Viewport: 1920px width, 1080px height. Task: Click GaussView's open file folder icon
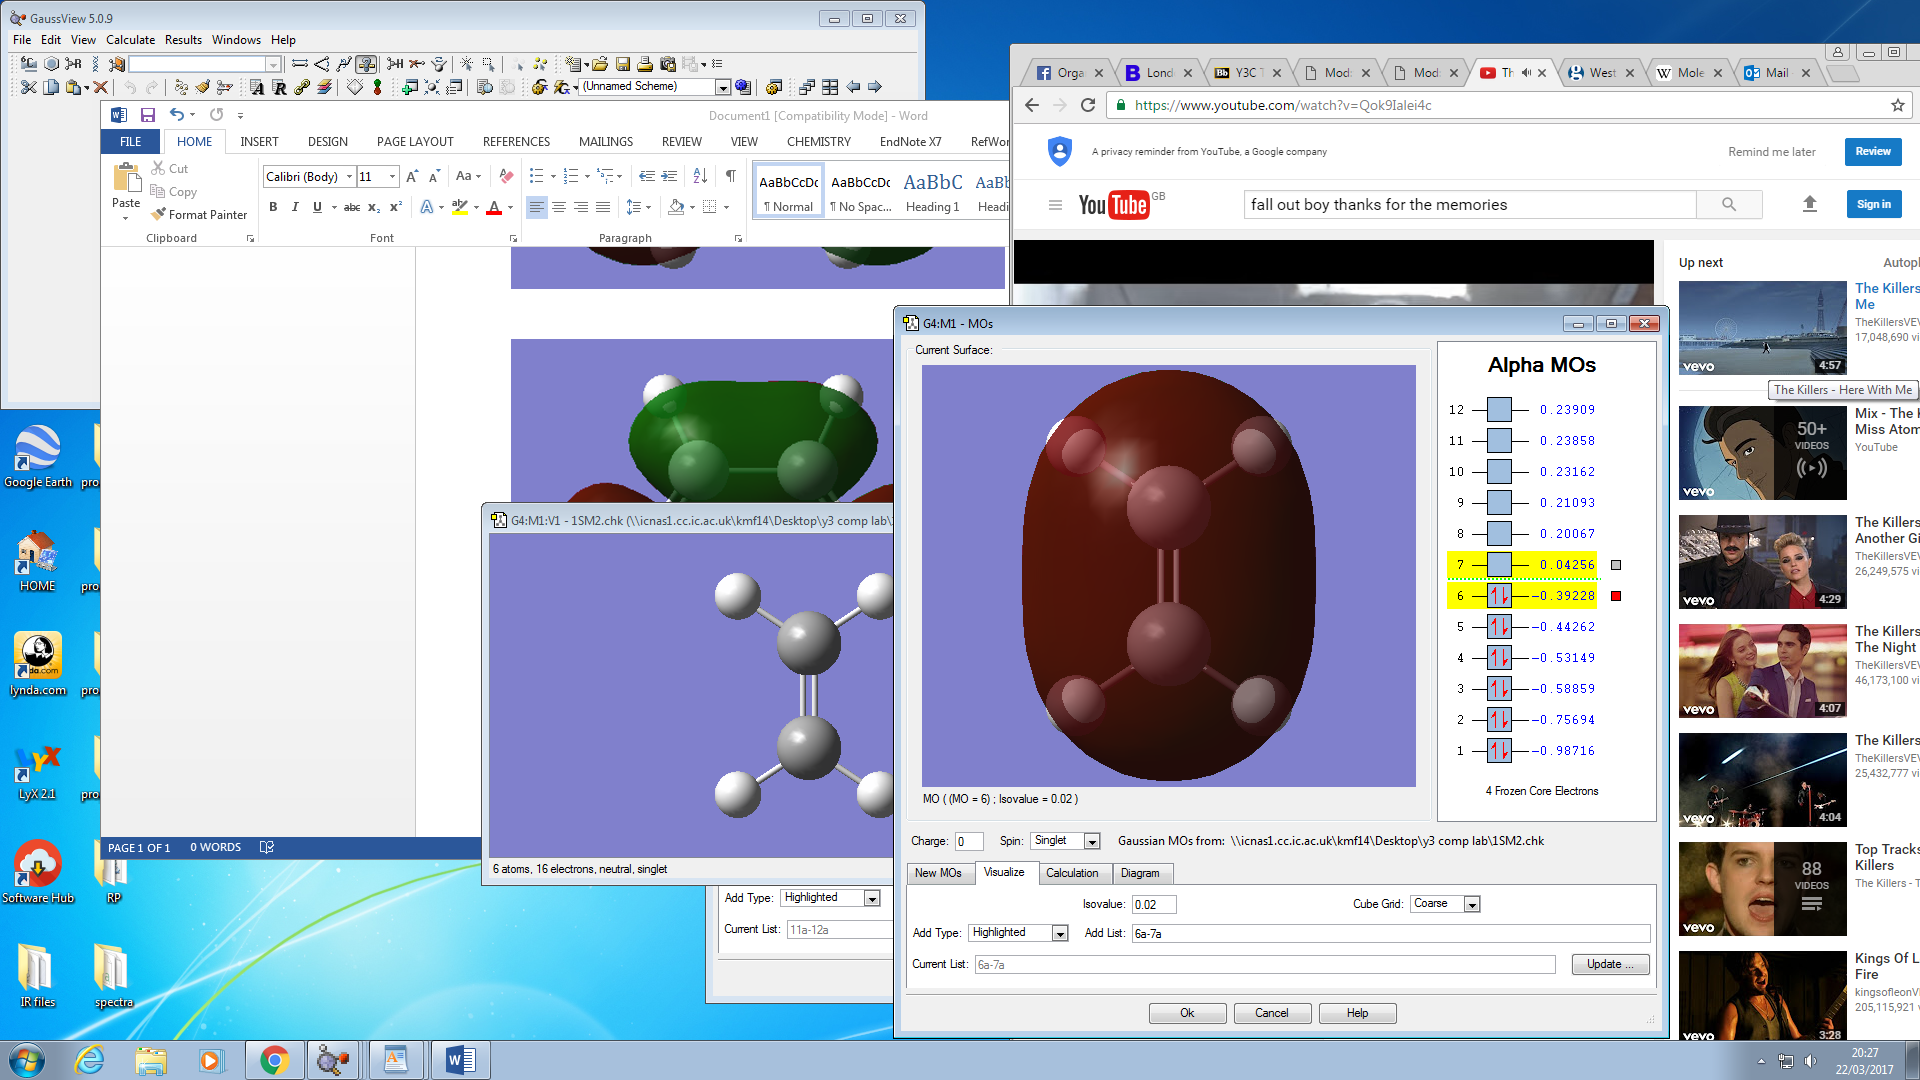599,64
